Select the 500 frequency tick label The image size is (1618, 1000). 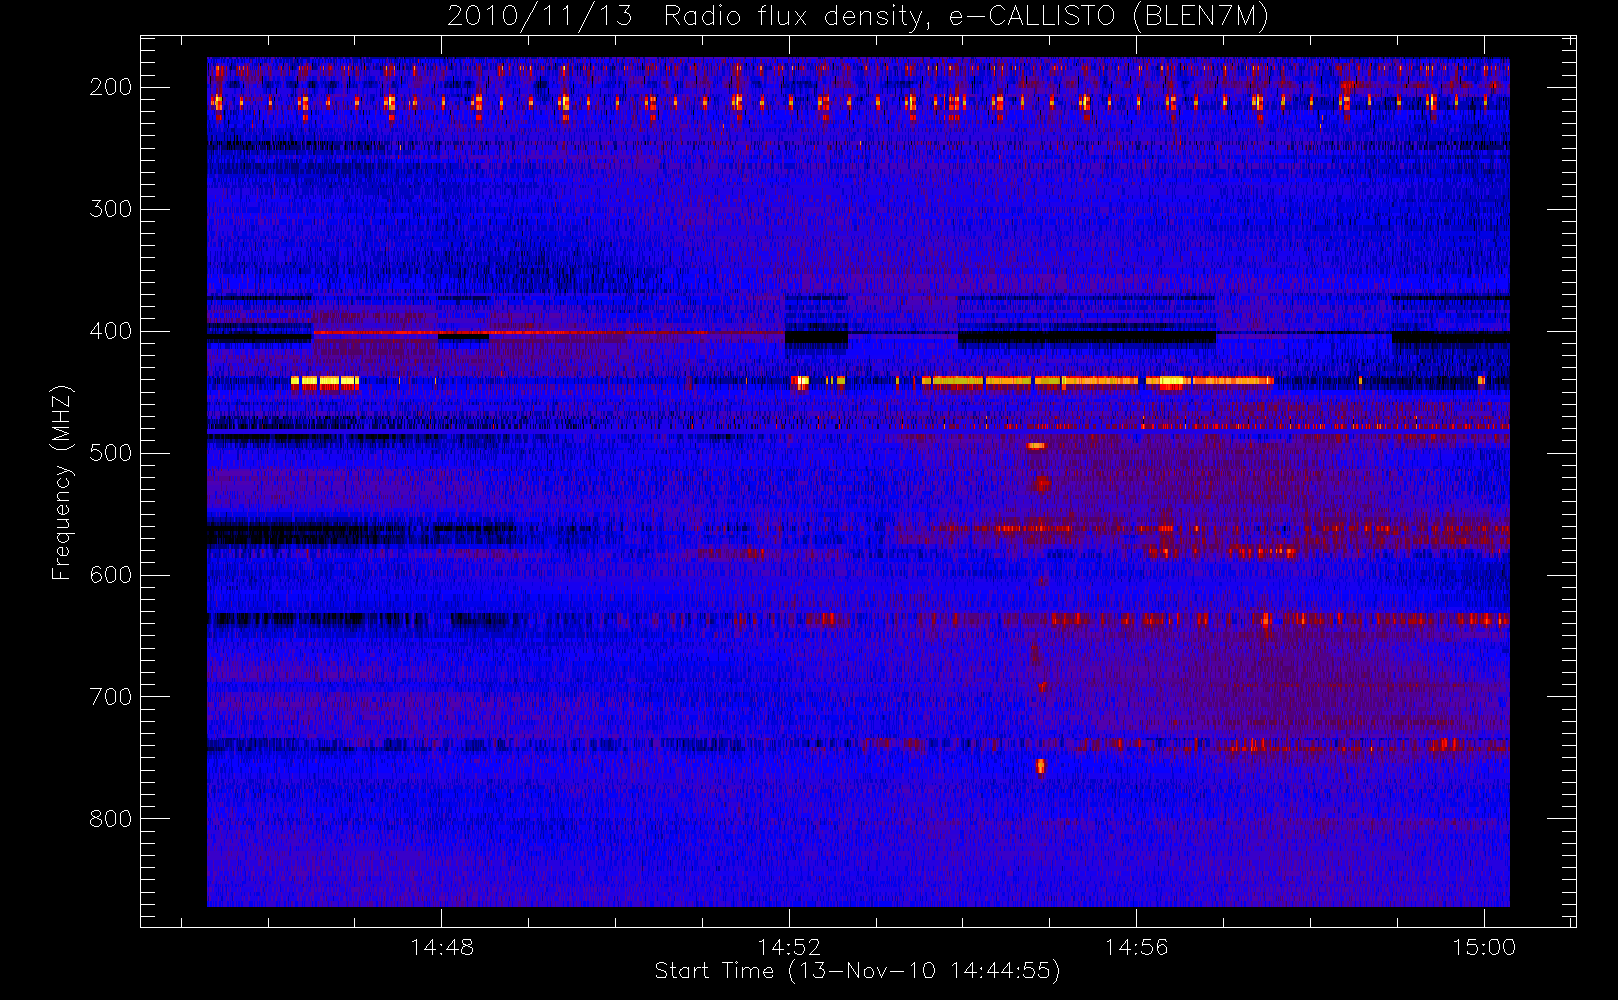pos(111,453)
